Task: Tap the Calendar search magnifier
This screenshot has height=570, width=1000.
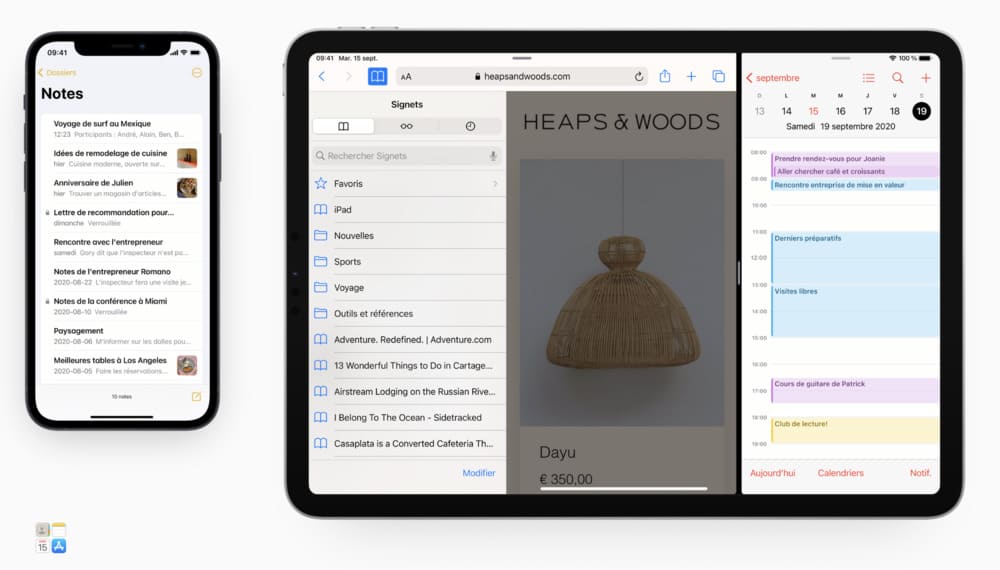Action: pyautogui.click(x=897, y=78)
